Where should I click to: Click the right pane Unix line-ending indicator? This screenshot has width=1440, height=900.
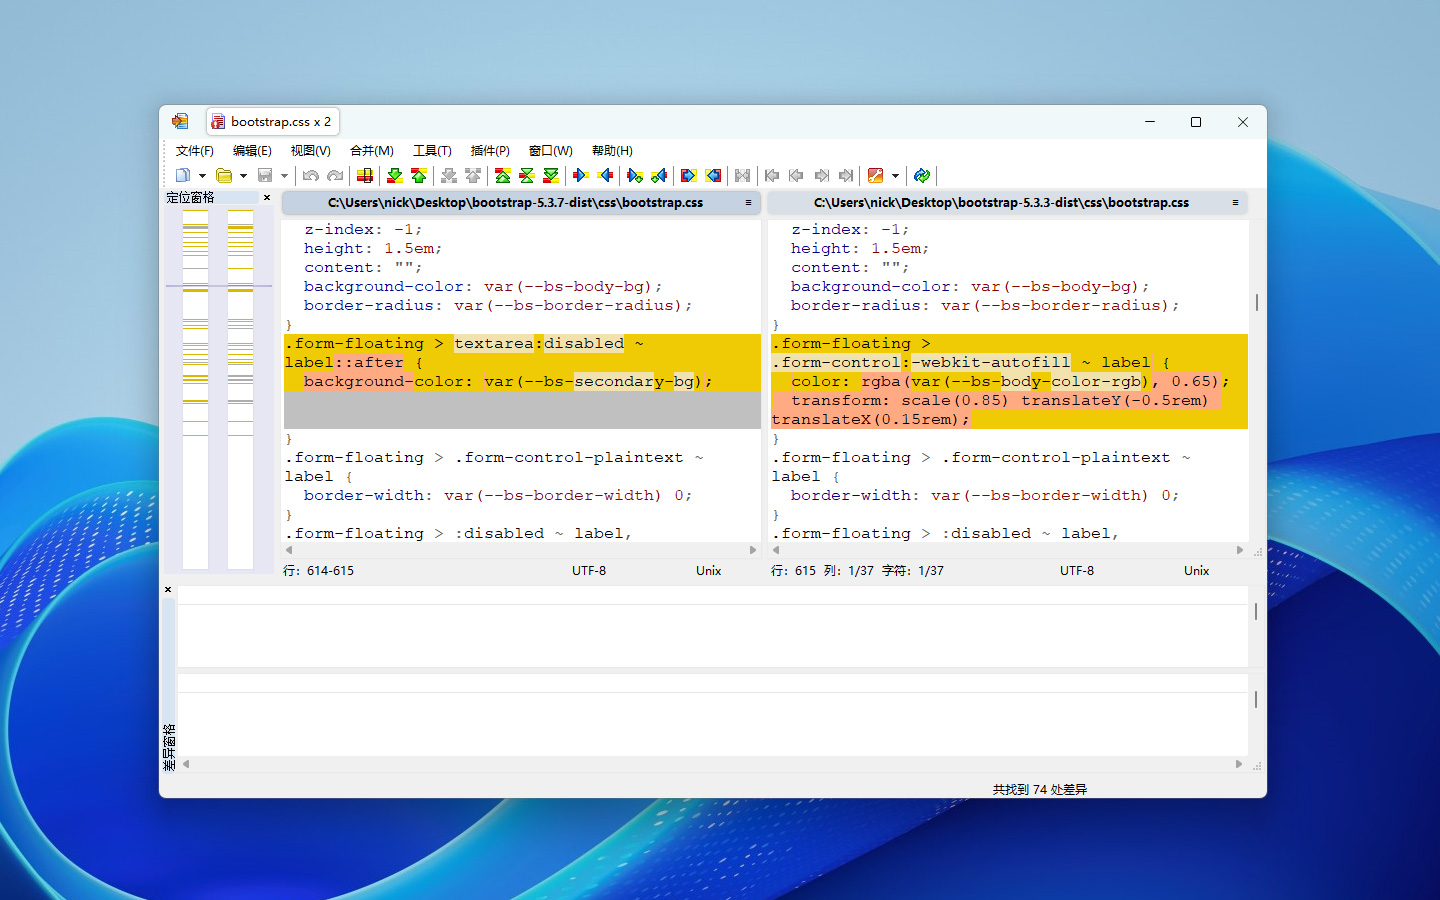pos(1196,571)
